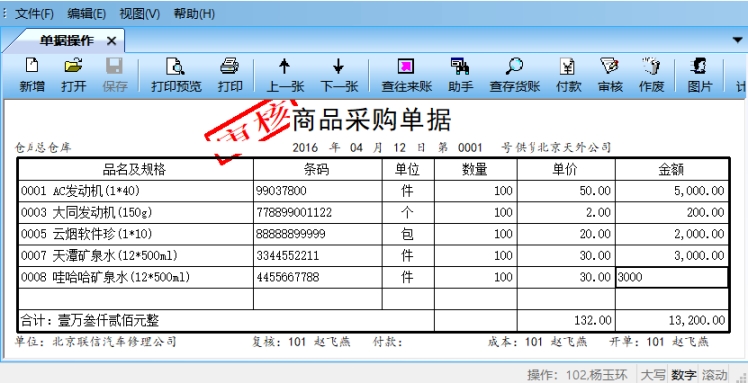The image size is (748, 384).
Task: Click the 条码 column header
Action: point(318,169)
